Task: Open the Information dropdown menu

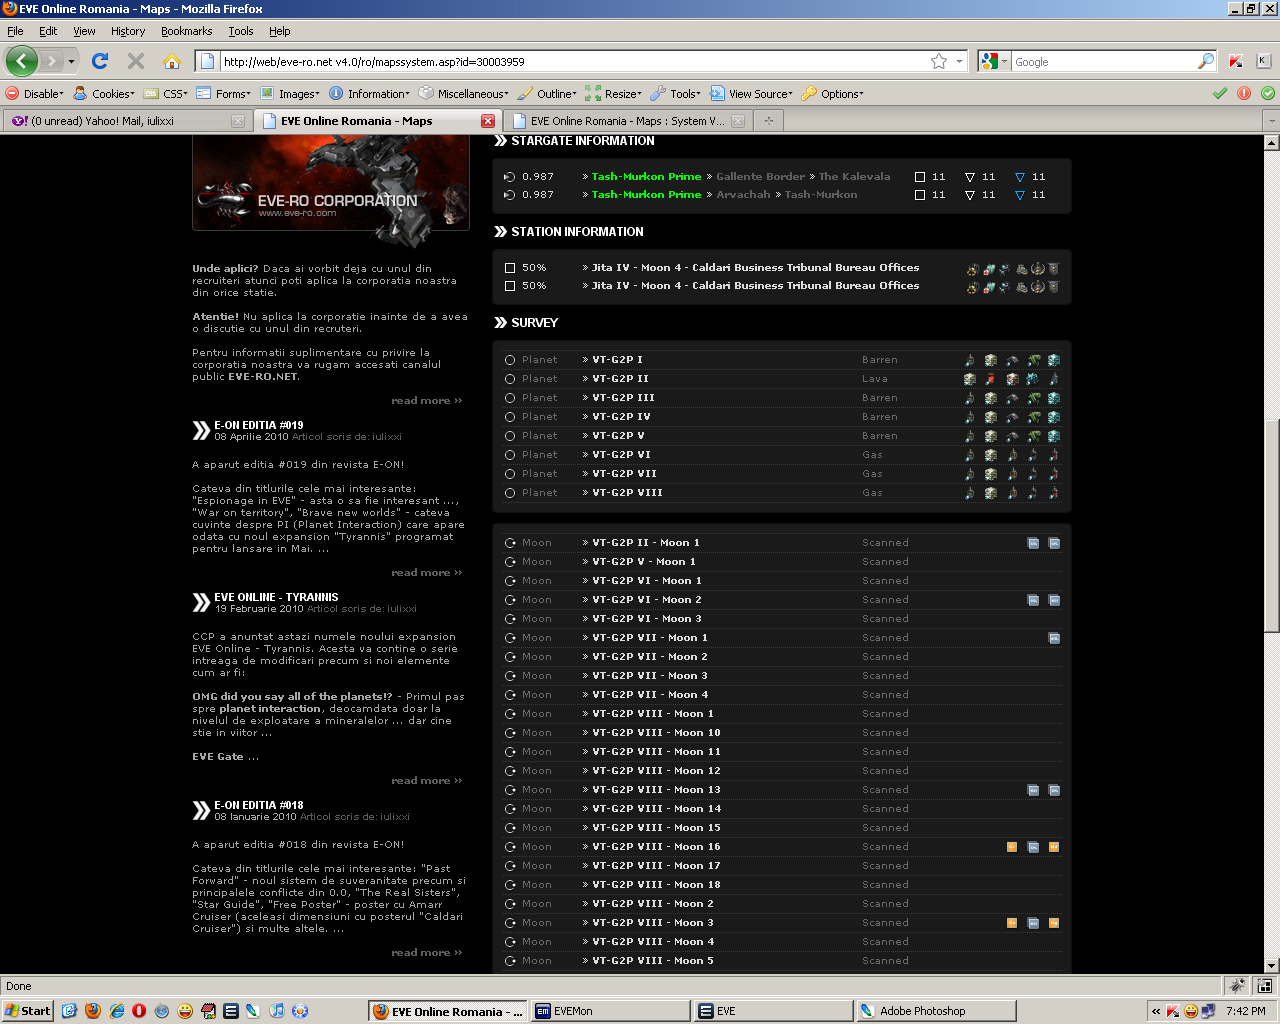Action: pos(369,93)
